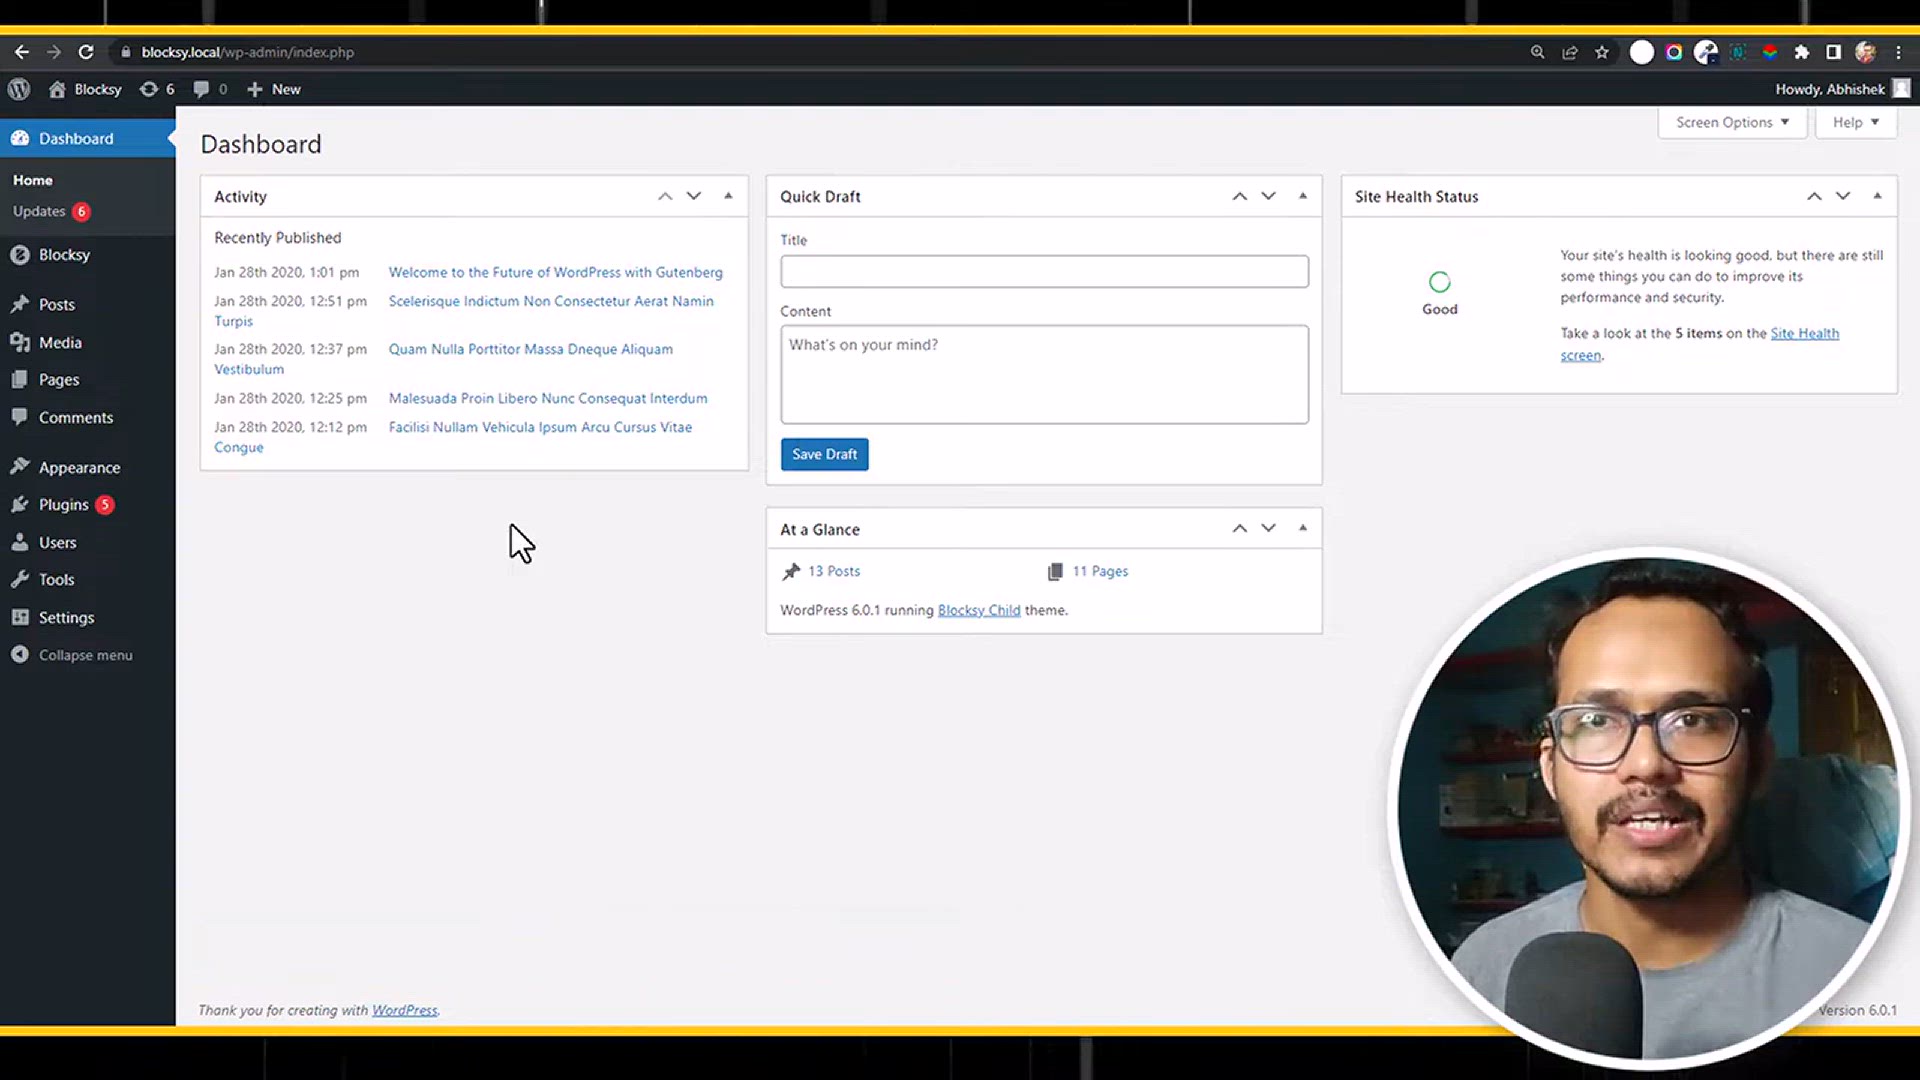Click the share page icon
This screenshot has height=1080, width=1920.
coord(1570,52)
